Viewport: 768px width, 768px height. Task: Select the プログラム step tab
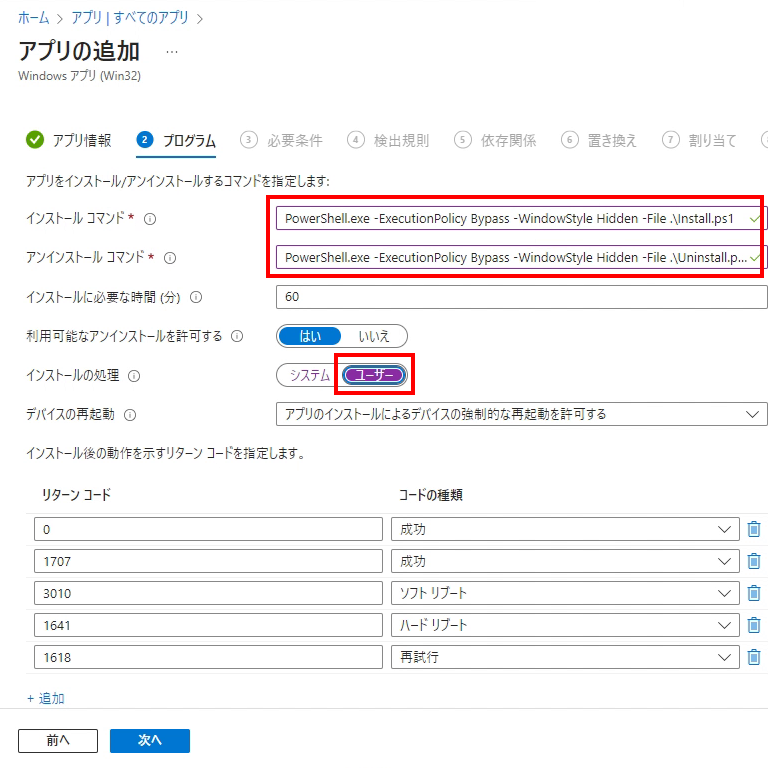pos(176,141)
